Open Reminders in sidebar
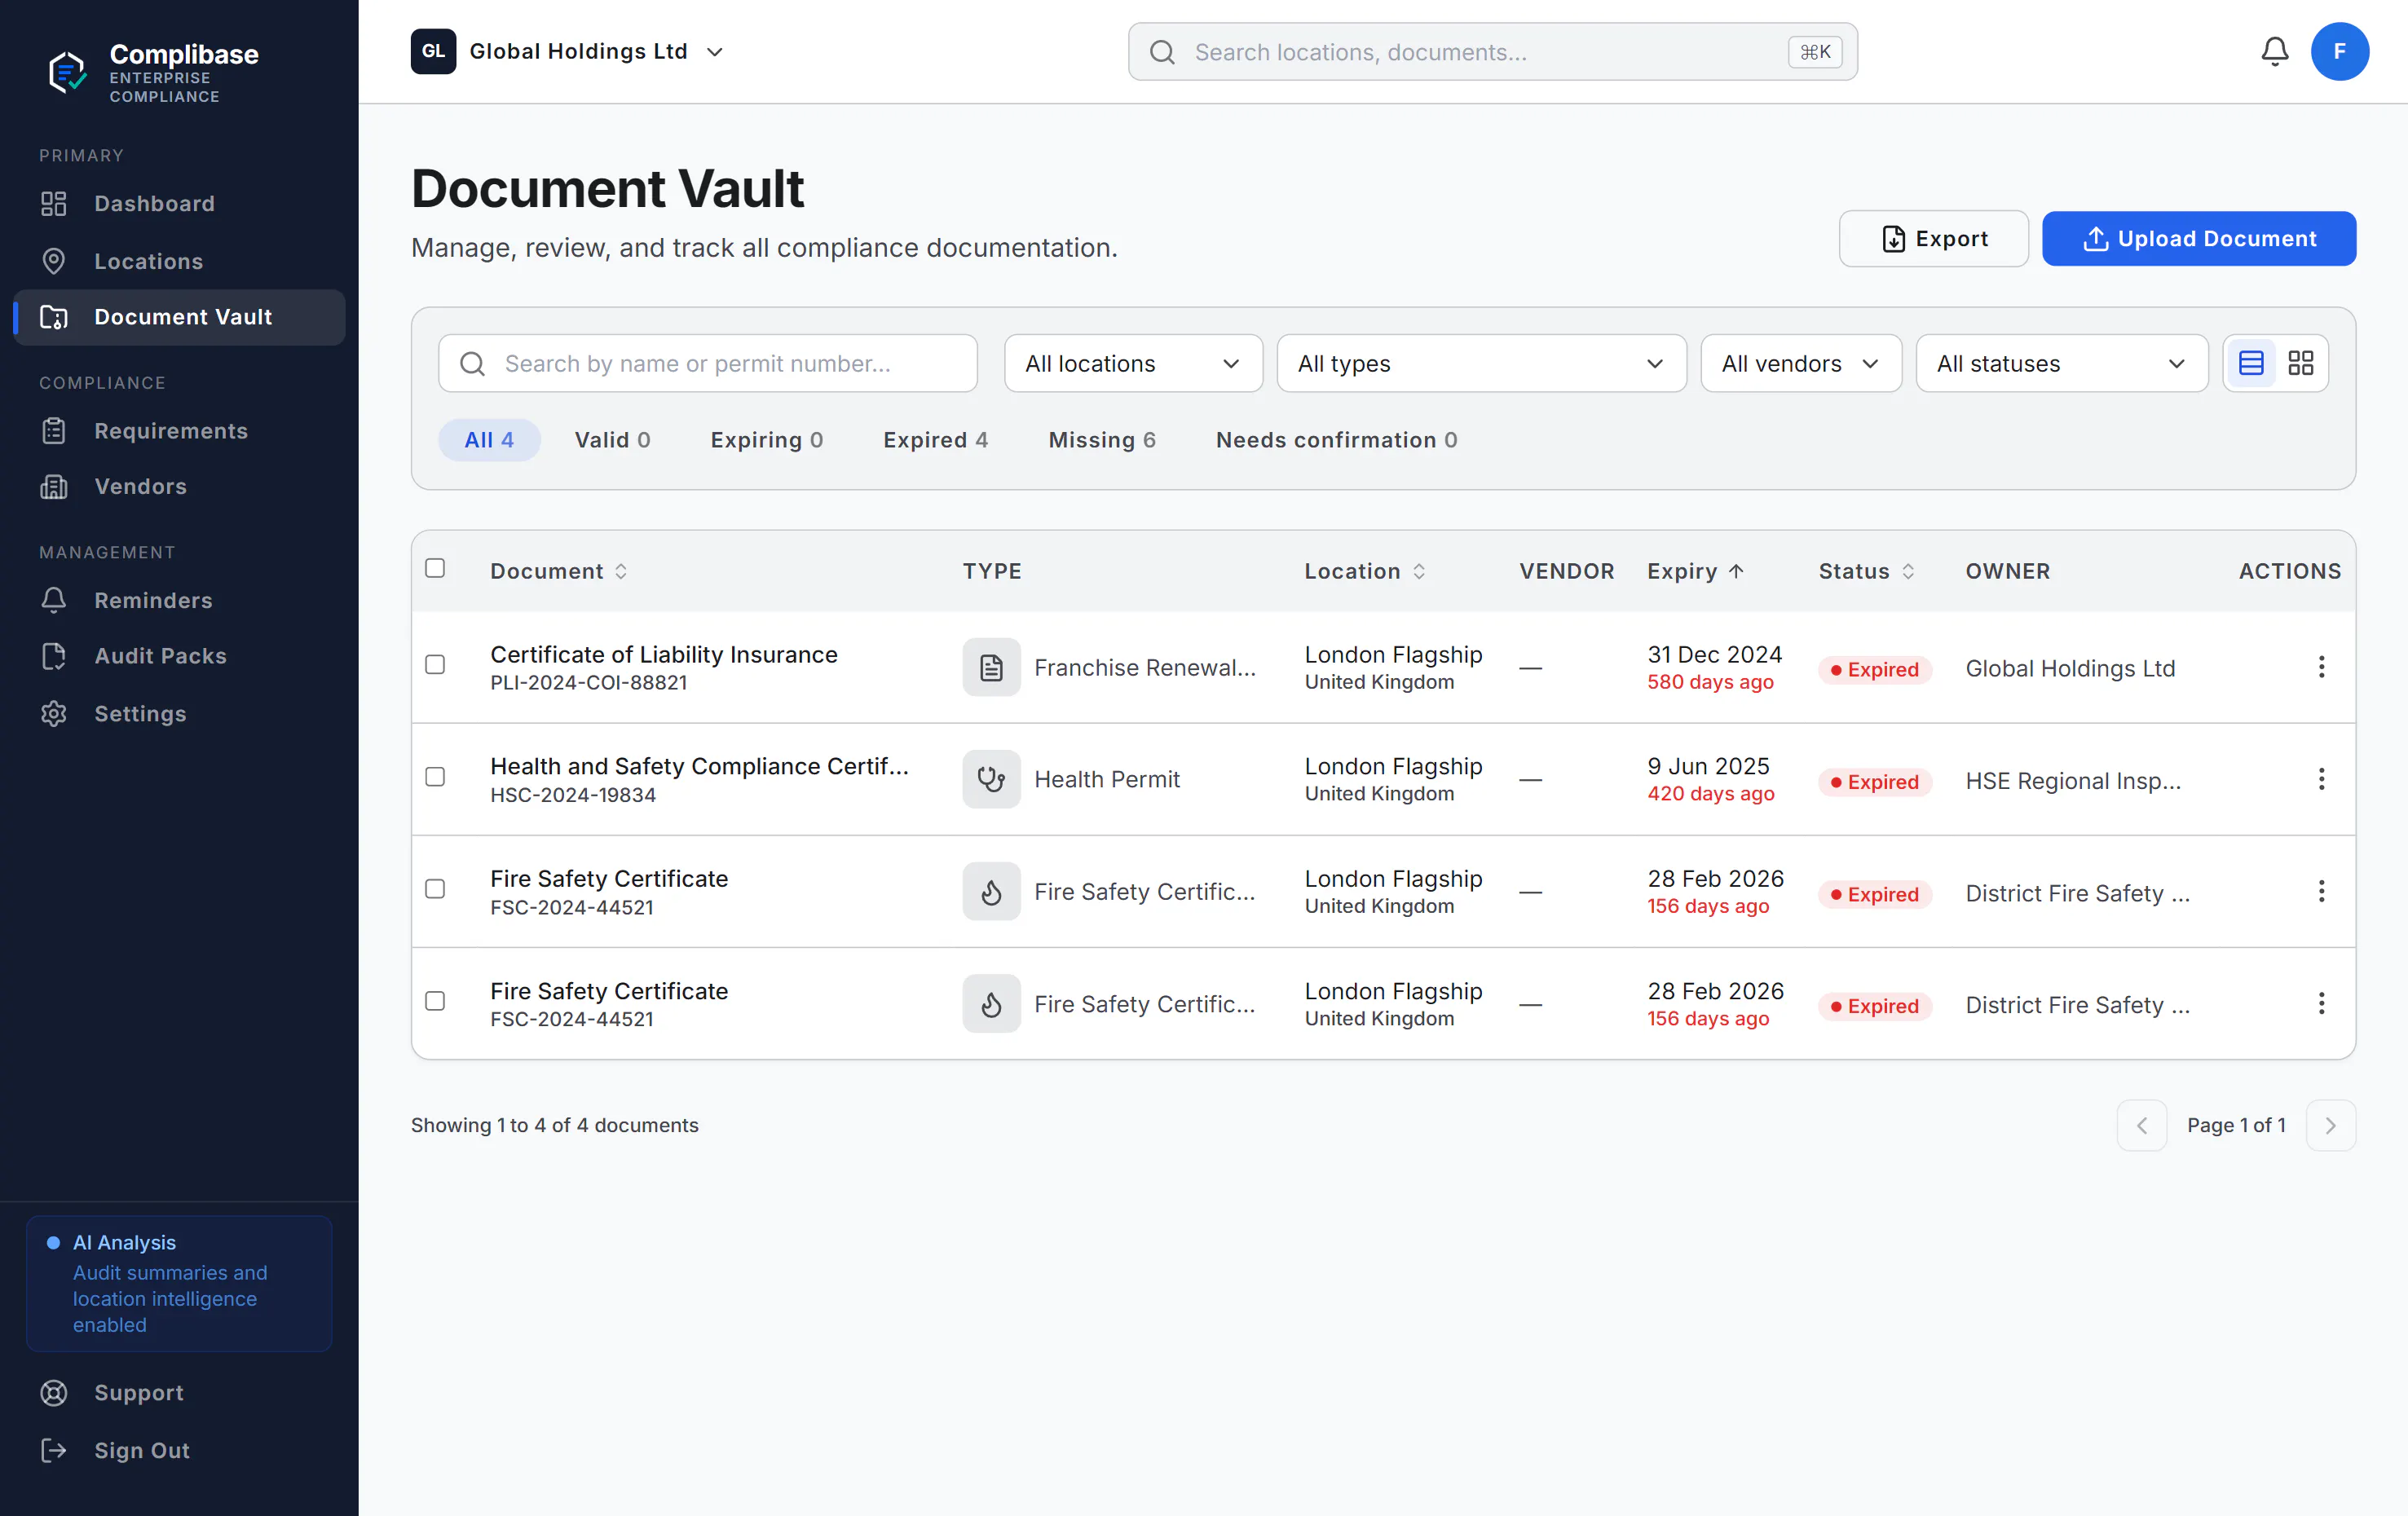The height and width of the screenshot is (1516, 2408). (x=179, y=600)
